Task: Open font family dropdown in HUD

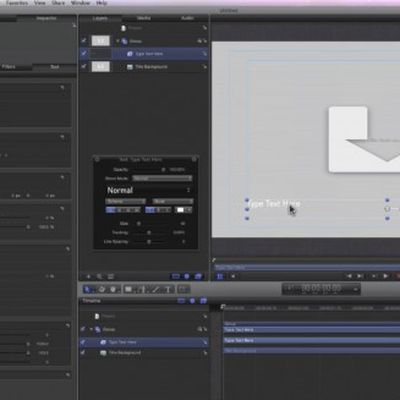Action: click(x=126, y=201)
